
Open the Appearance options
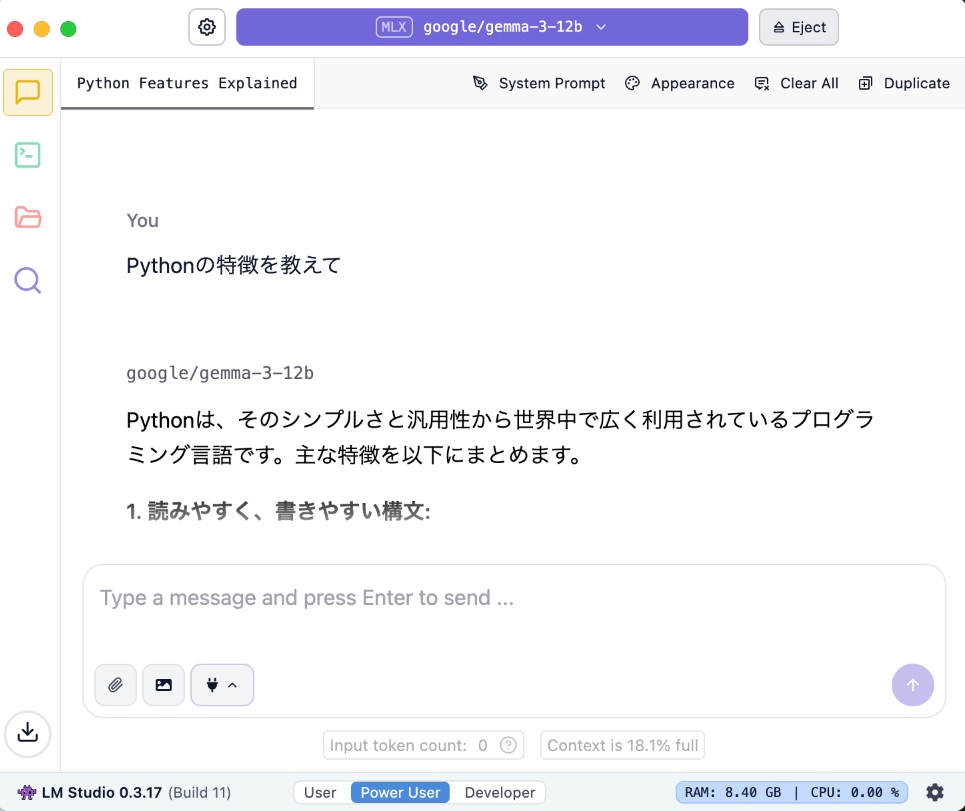(x=680, y=83)
